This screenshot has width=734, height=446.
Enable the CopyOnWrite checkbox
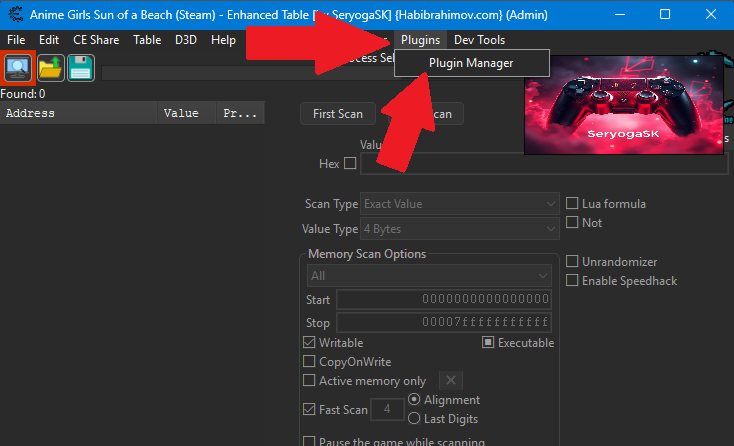(x=309, y=361)
